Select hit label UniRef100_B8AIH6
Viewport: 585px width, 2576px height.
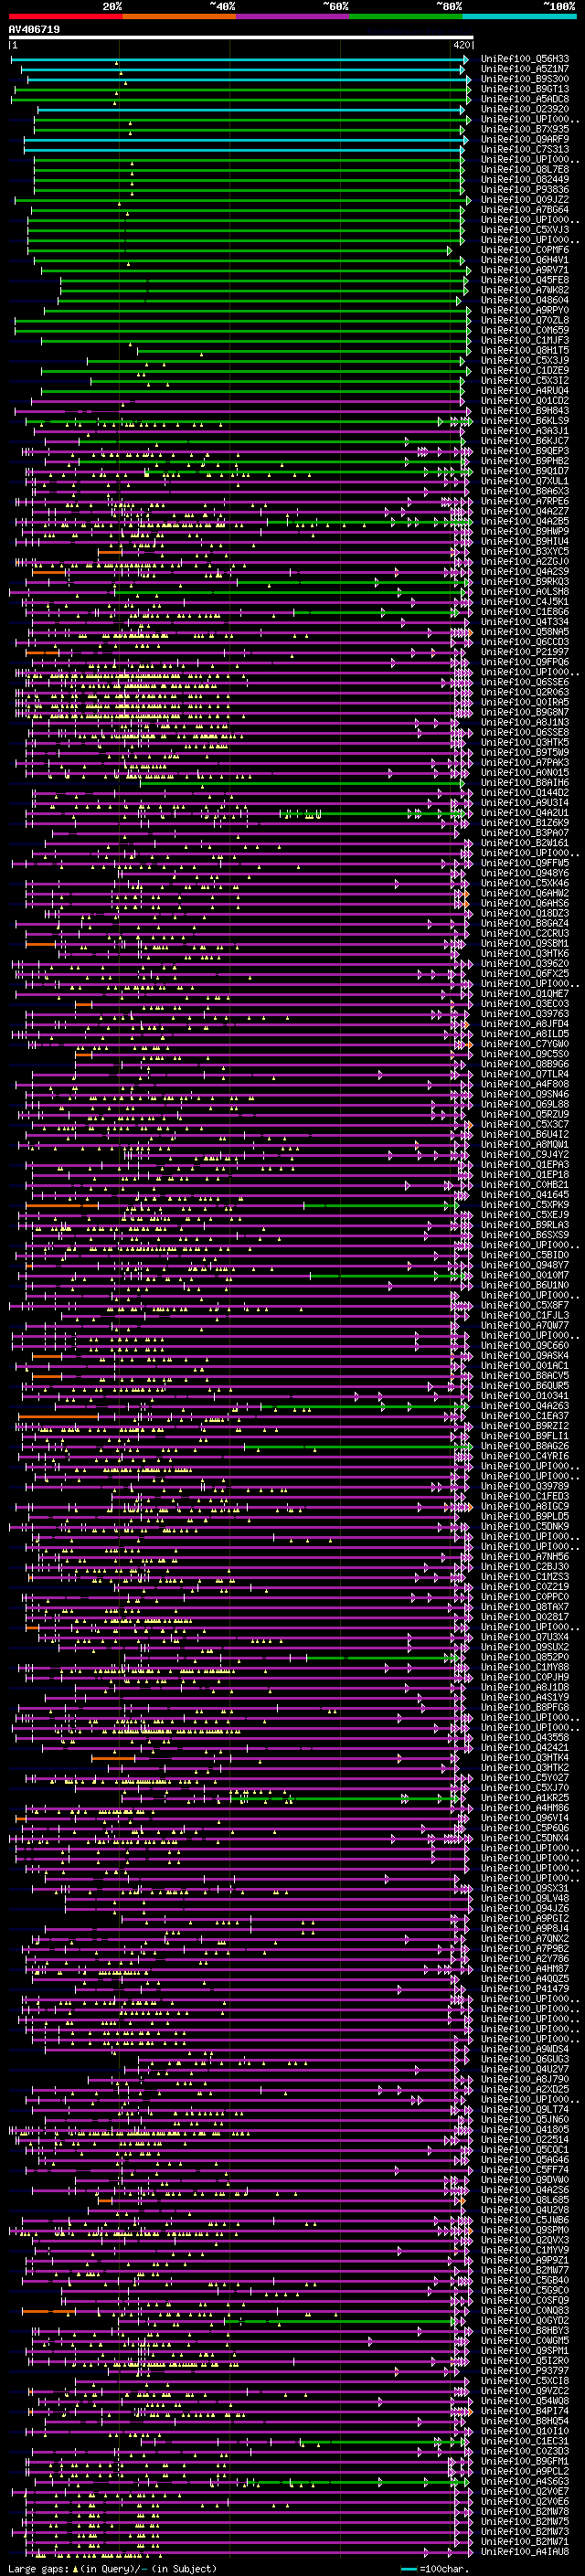click(525, 783)
